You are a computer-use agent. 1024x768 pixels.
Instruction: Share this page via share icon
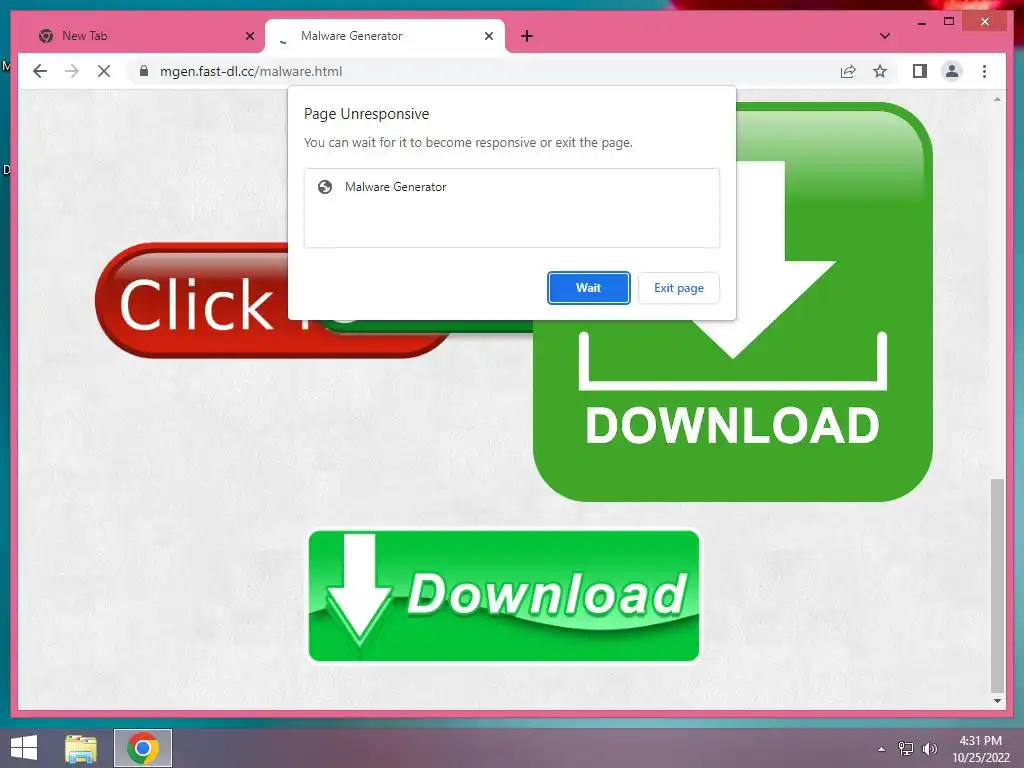click(x=848, y=71)
